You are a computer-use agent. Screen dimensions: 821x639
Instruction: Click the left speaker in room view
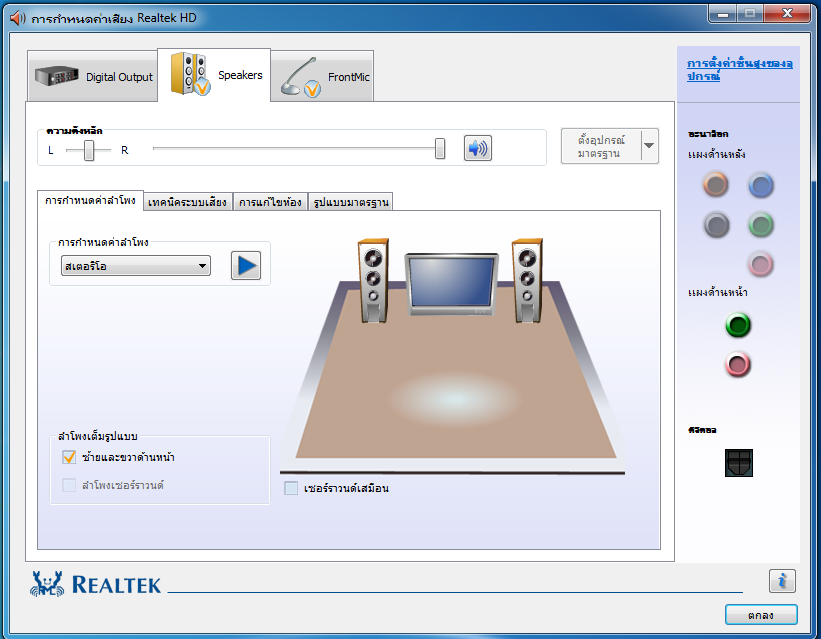373,280
